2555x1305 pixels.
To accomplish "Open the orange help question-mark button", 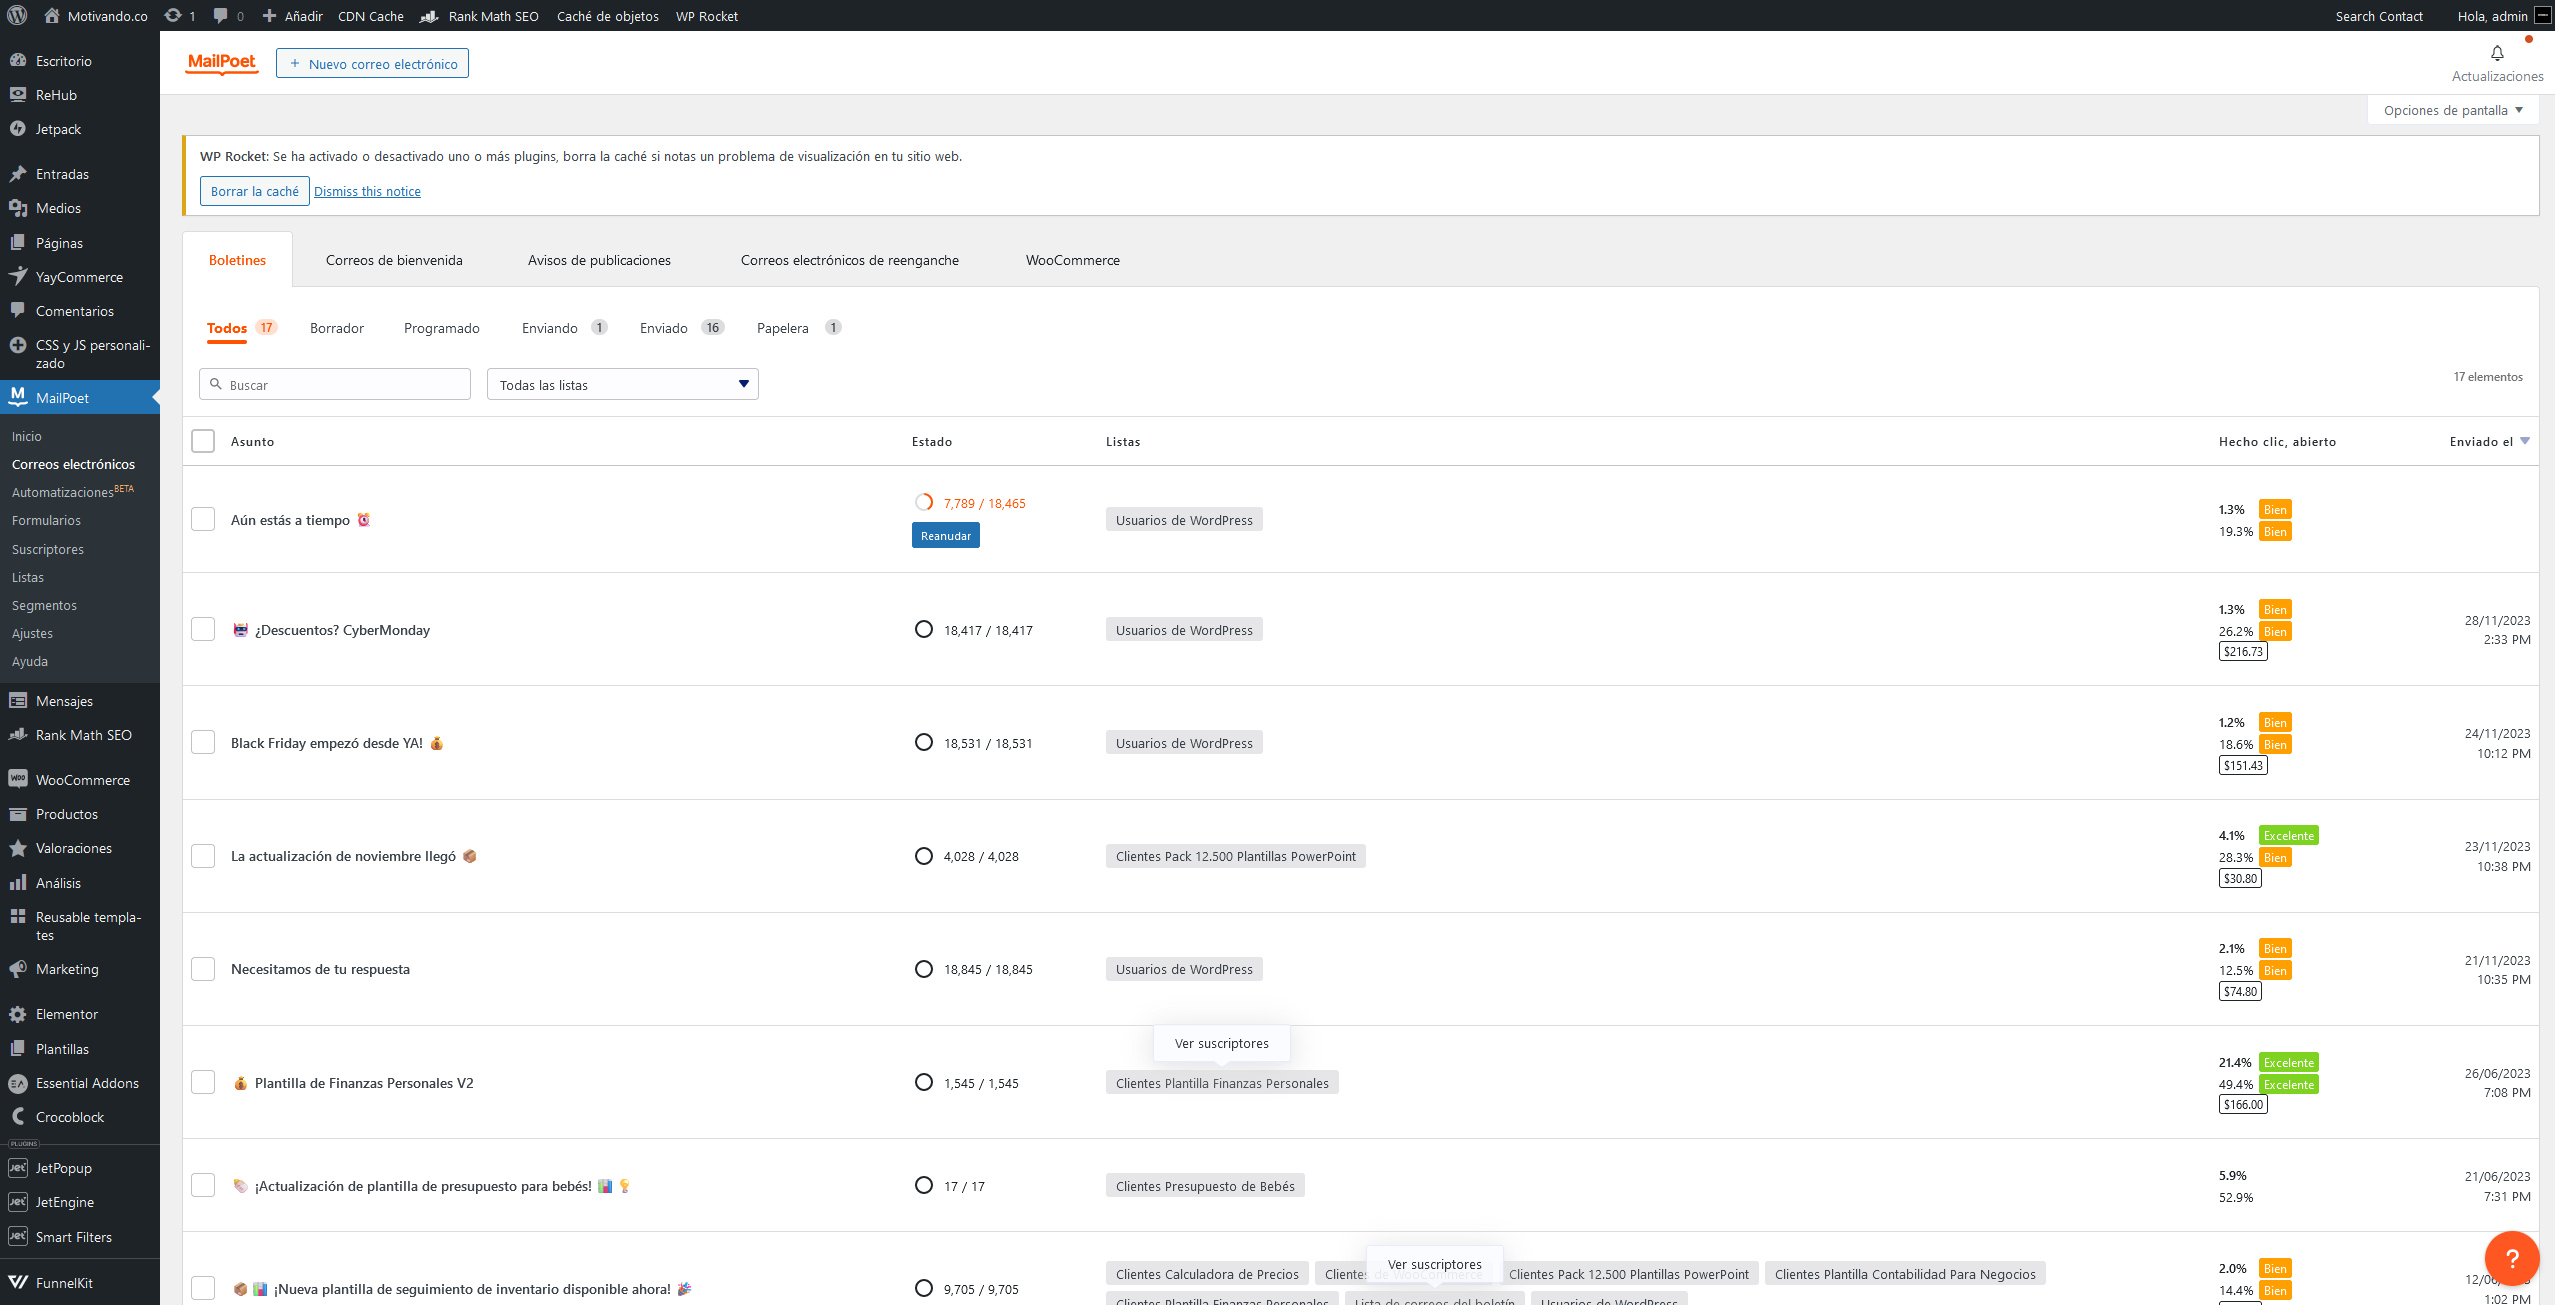I will pos(2511,1258).
